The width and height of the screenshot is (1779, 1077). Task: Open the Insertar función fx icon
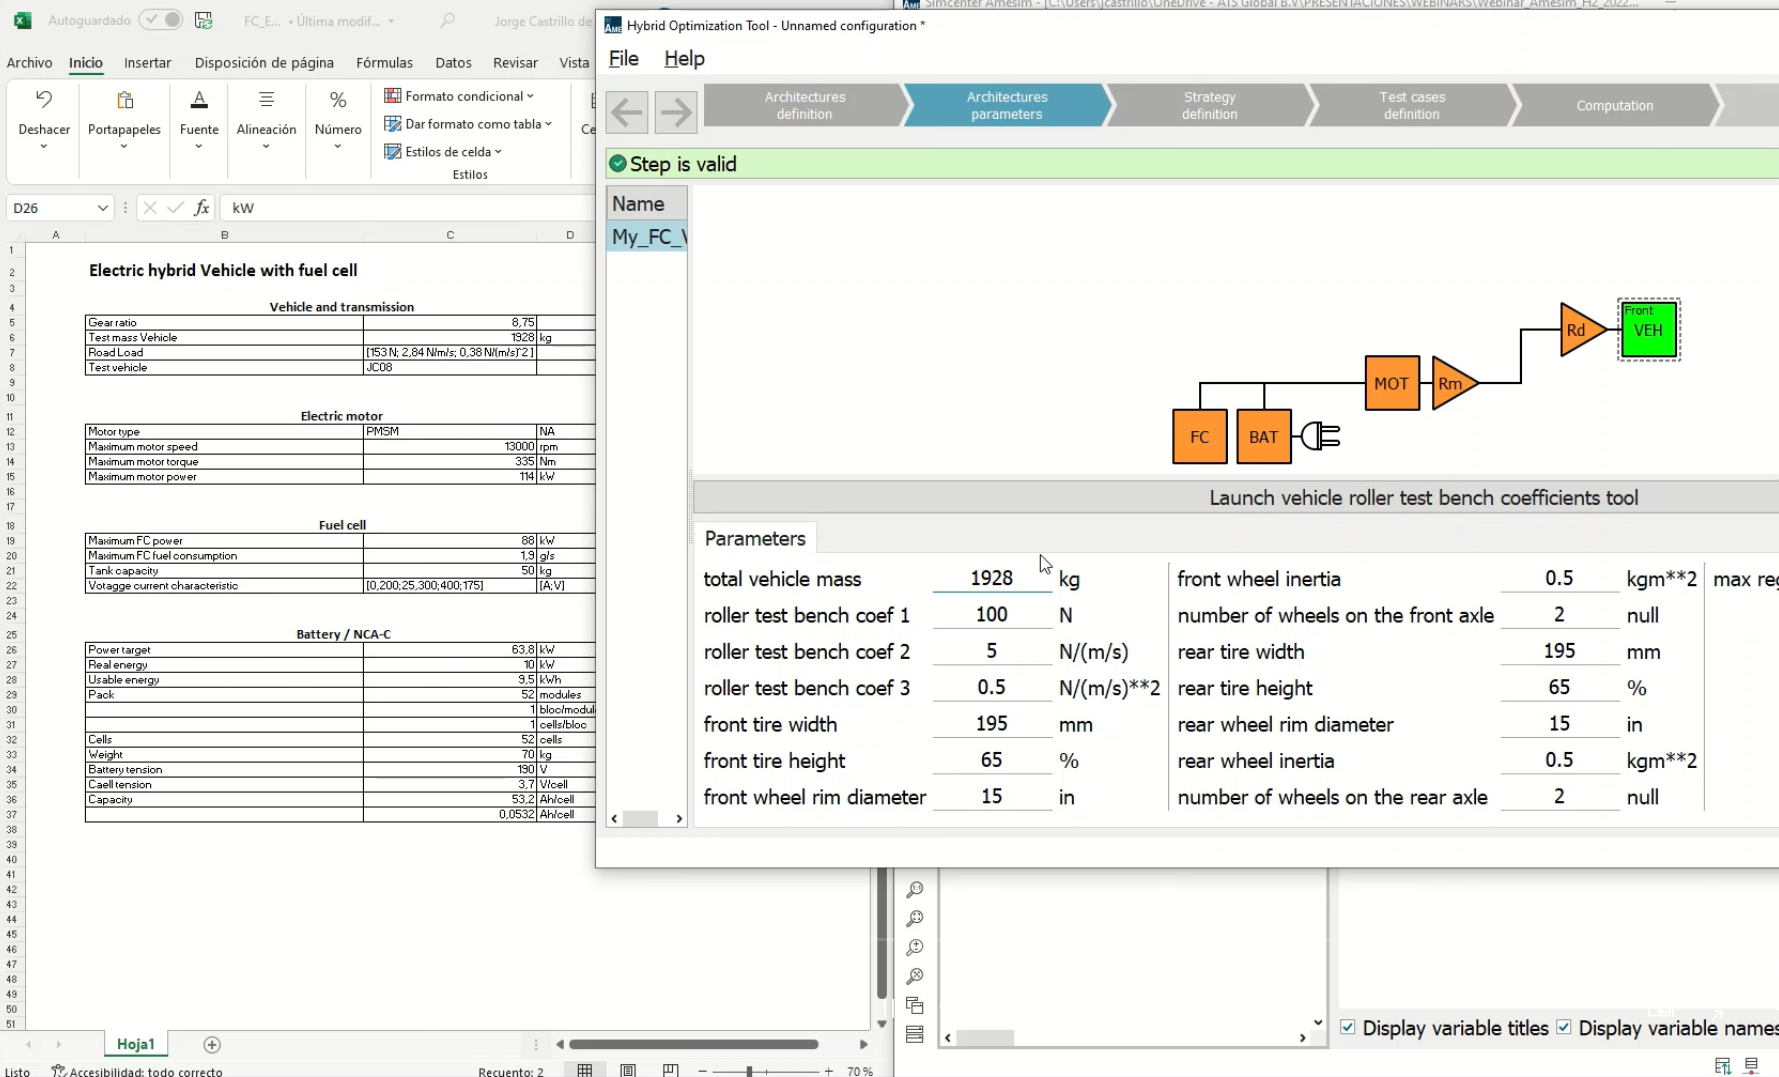click(201, 208)
